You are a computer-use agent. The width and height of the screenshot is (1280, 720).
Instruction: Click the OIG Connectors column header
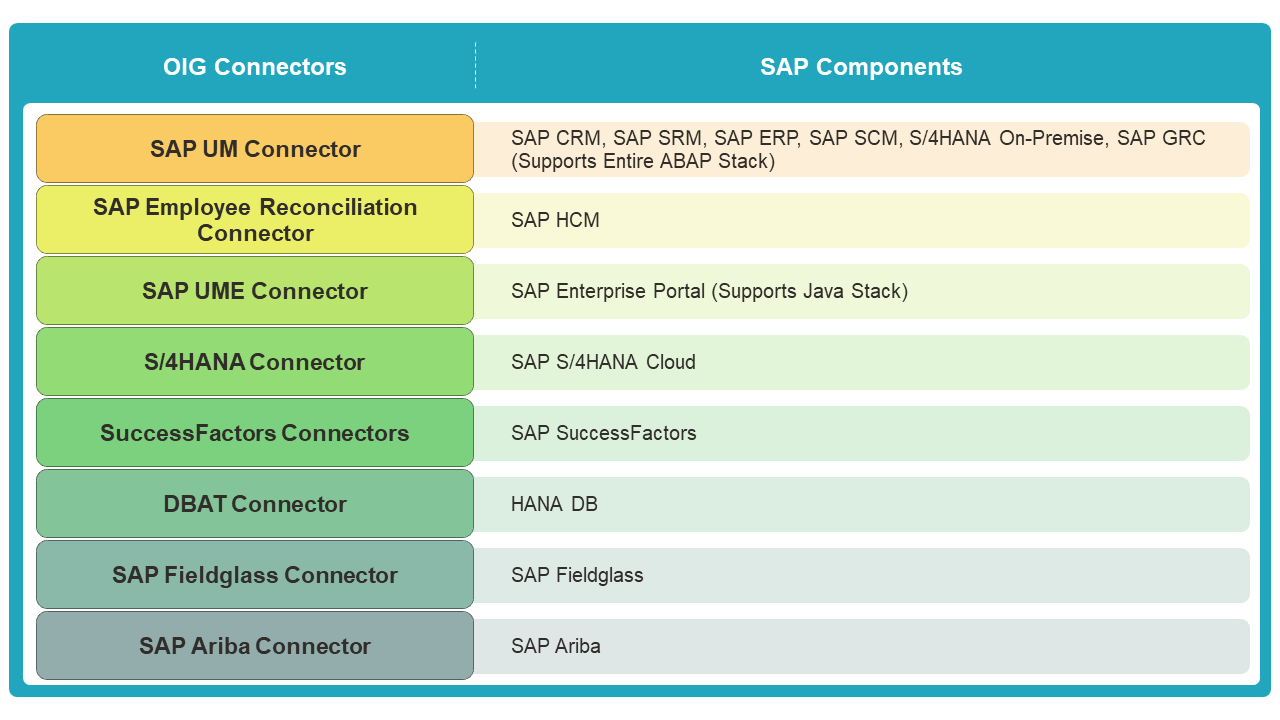pos(255,67)
